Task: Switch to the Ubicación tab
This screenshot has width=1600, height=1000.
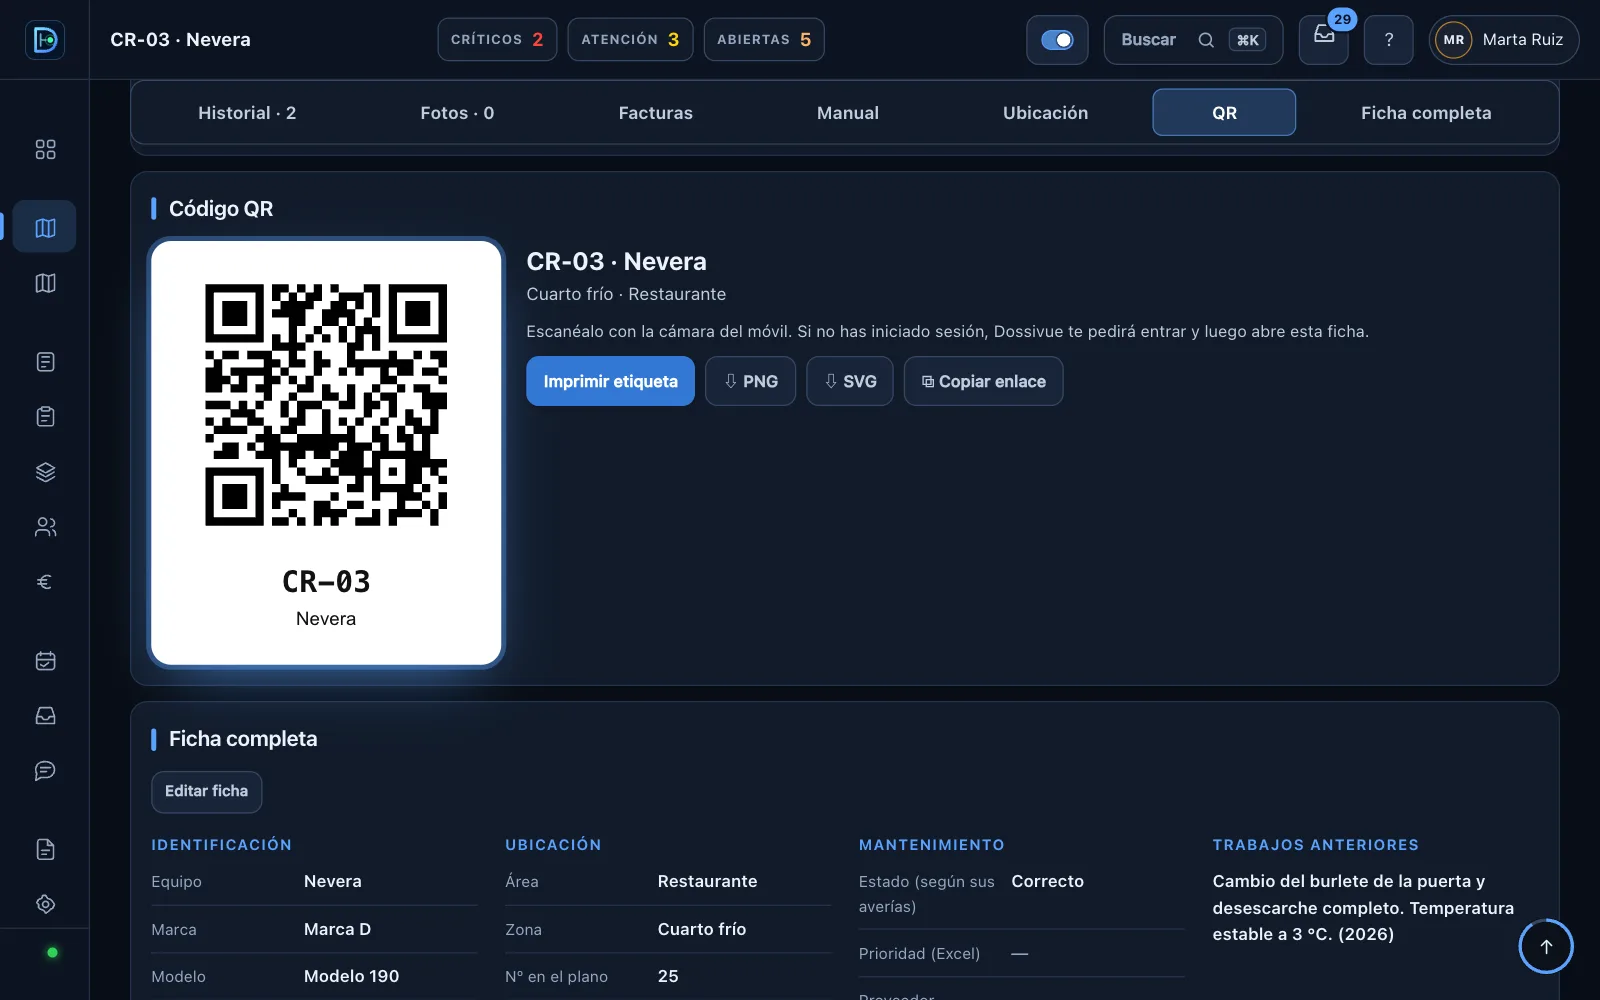Action: click(x=1045, y=113)
